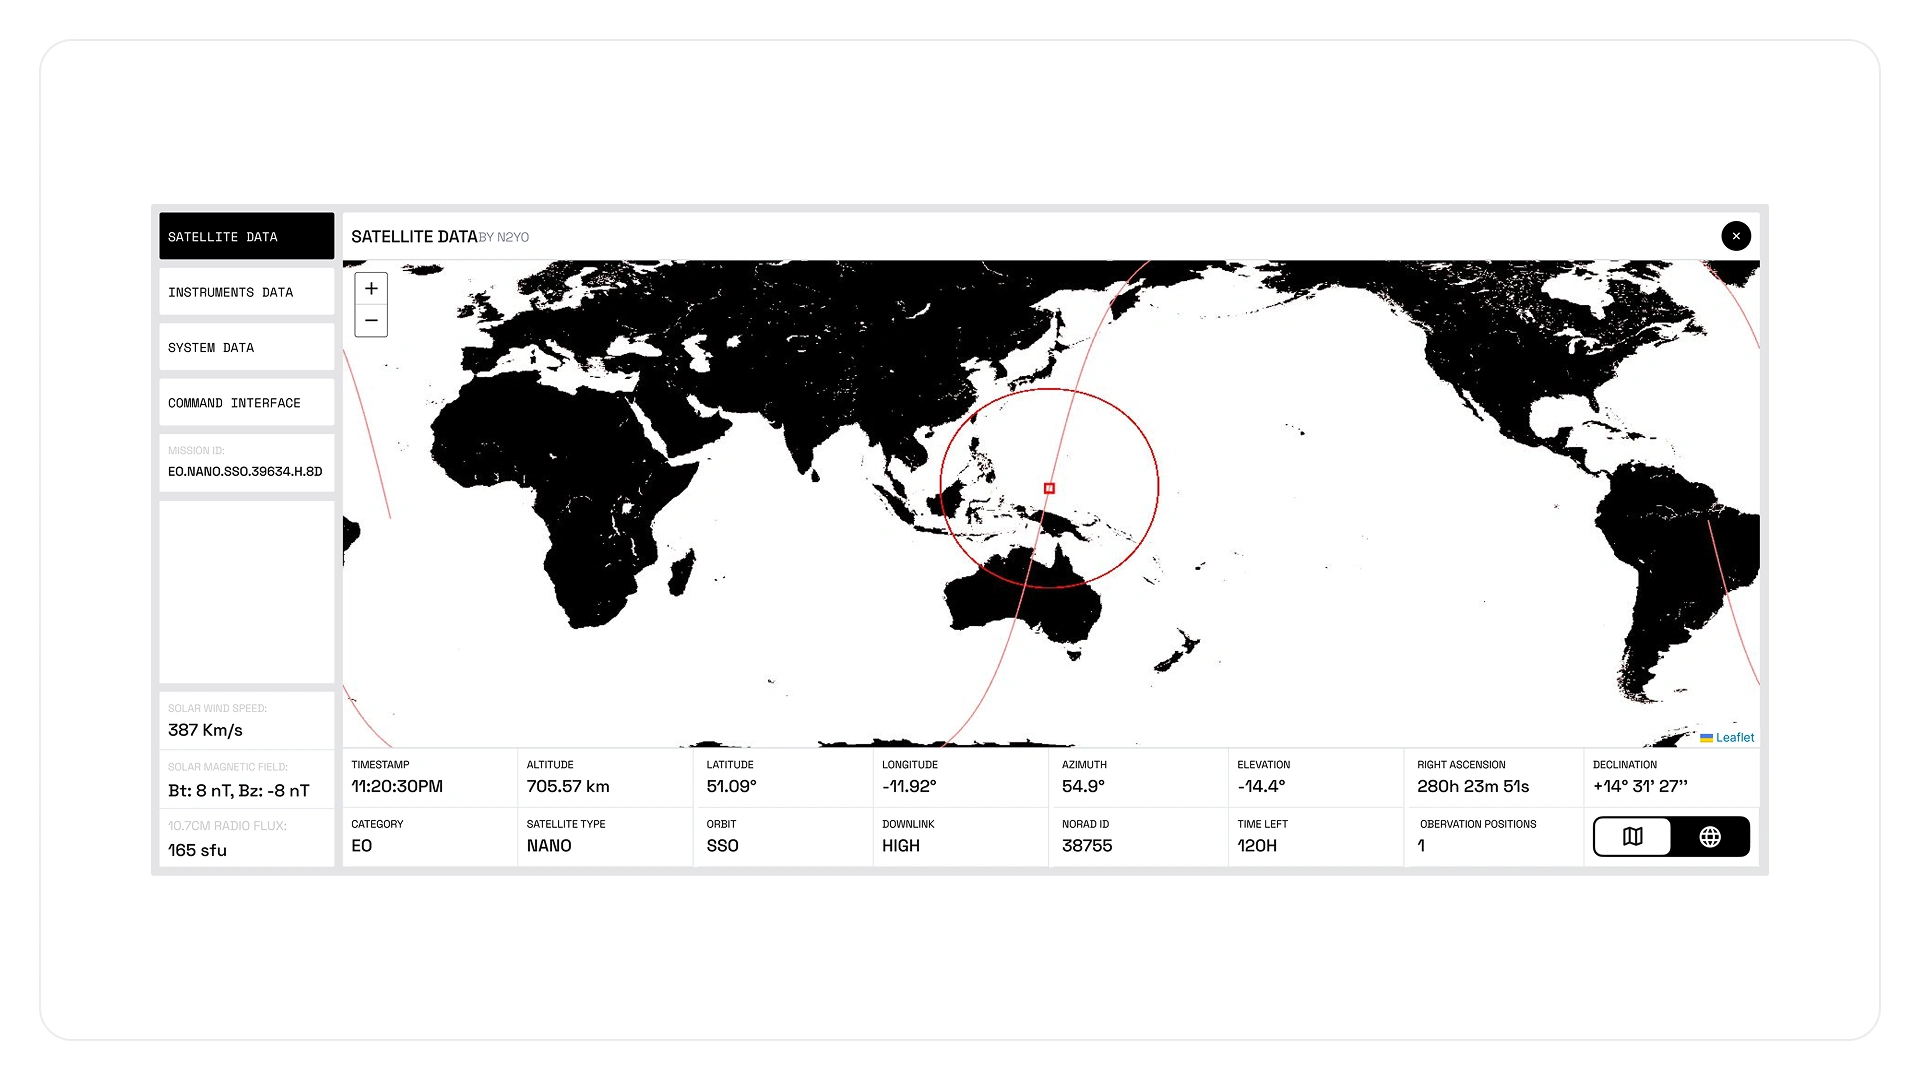The height and width of the screenshot is (1080, 1920).
Task: Click the Timestamp value 11:20:30PM
Action: (x=397, y=787)
